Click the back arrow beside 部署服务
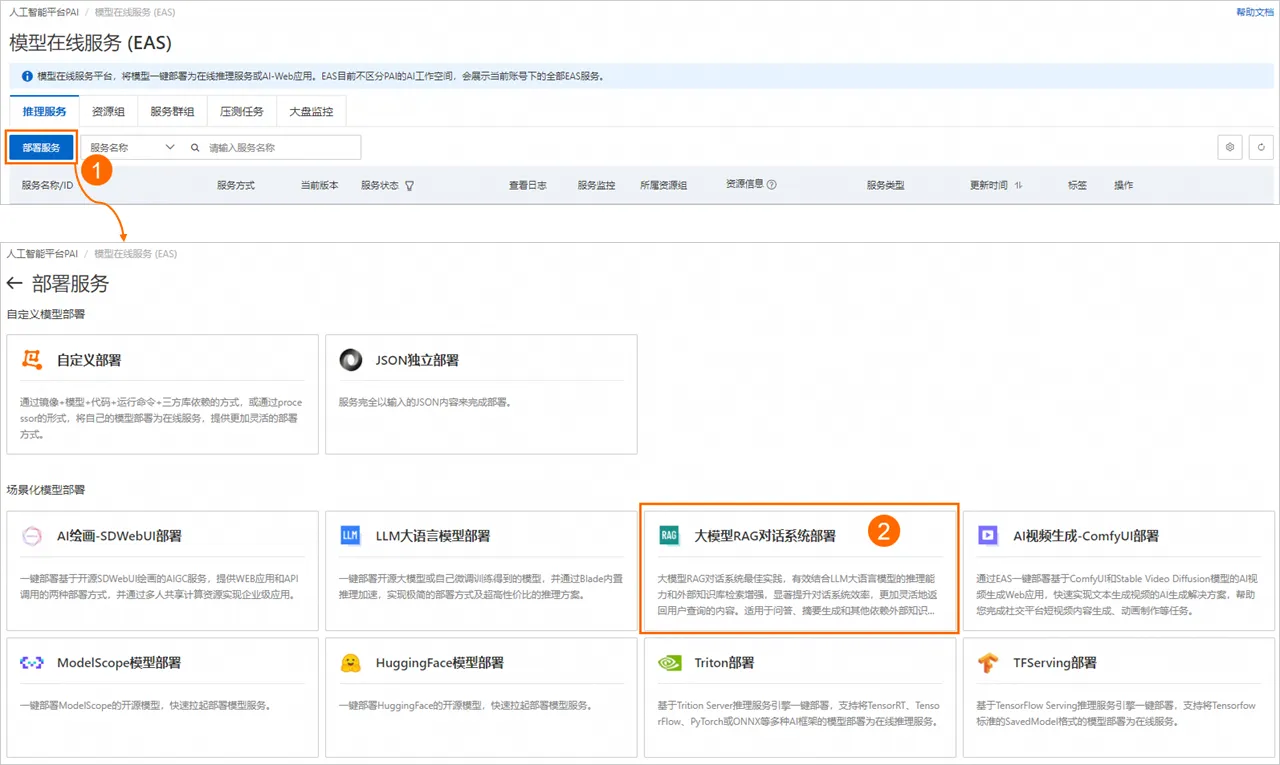The image size is (1280, 765). tap(14, 284)
